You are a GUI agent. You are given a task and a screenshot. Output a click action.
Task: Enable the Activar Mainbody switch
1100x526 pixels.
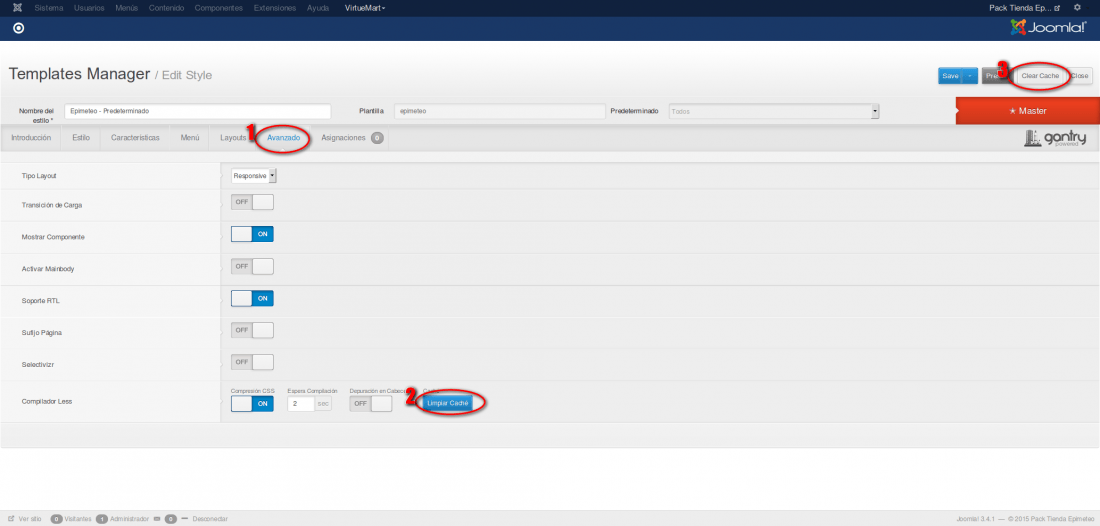coord(252,267)
